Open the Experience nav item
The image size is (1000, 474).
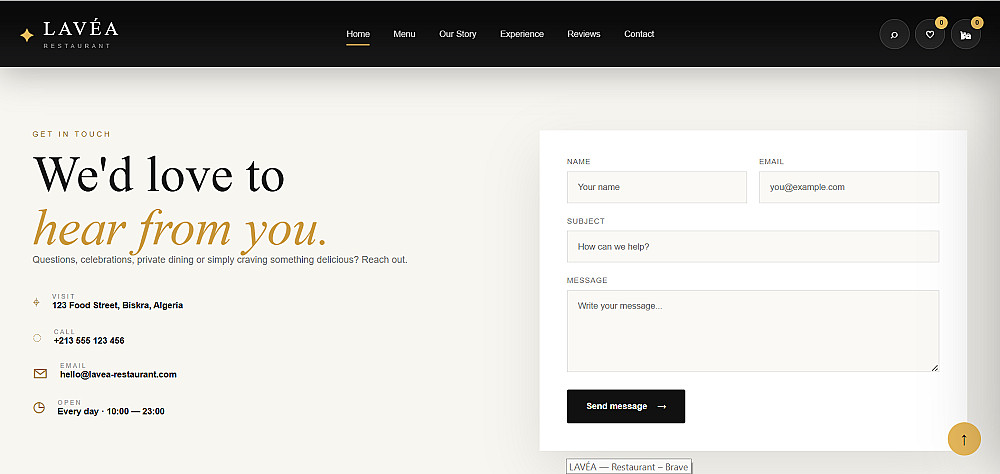click(x=522, y=34)
